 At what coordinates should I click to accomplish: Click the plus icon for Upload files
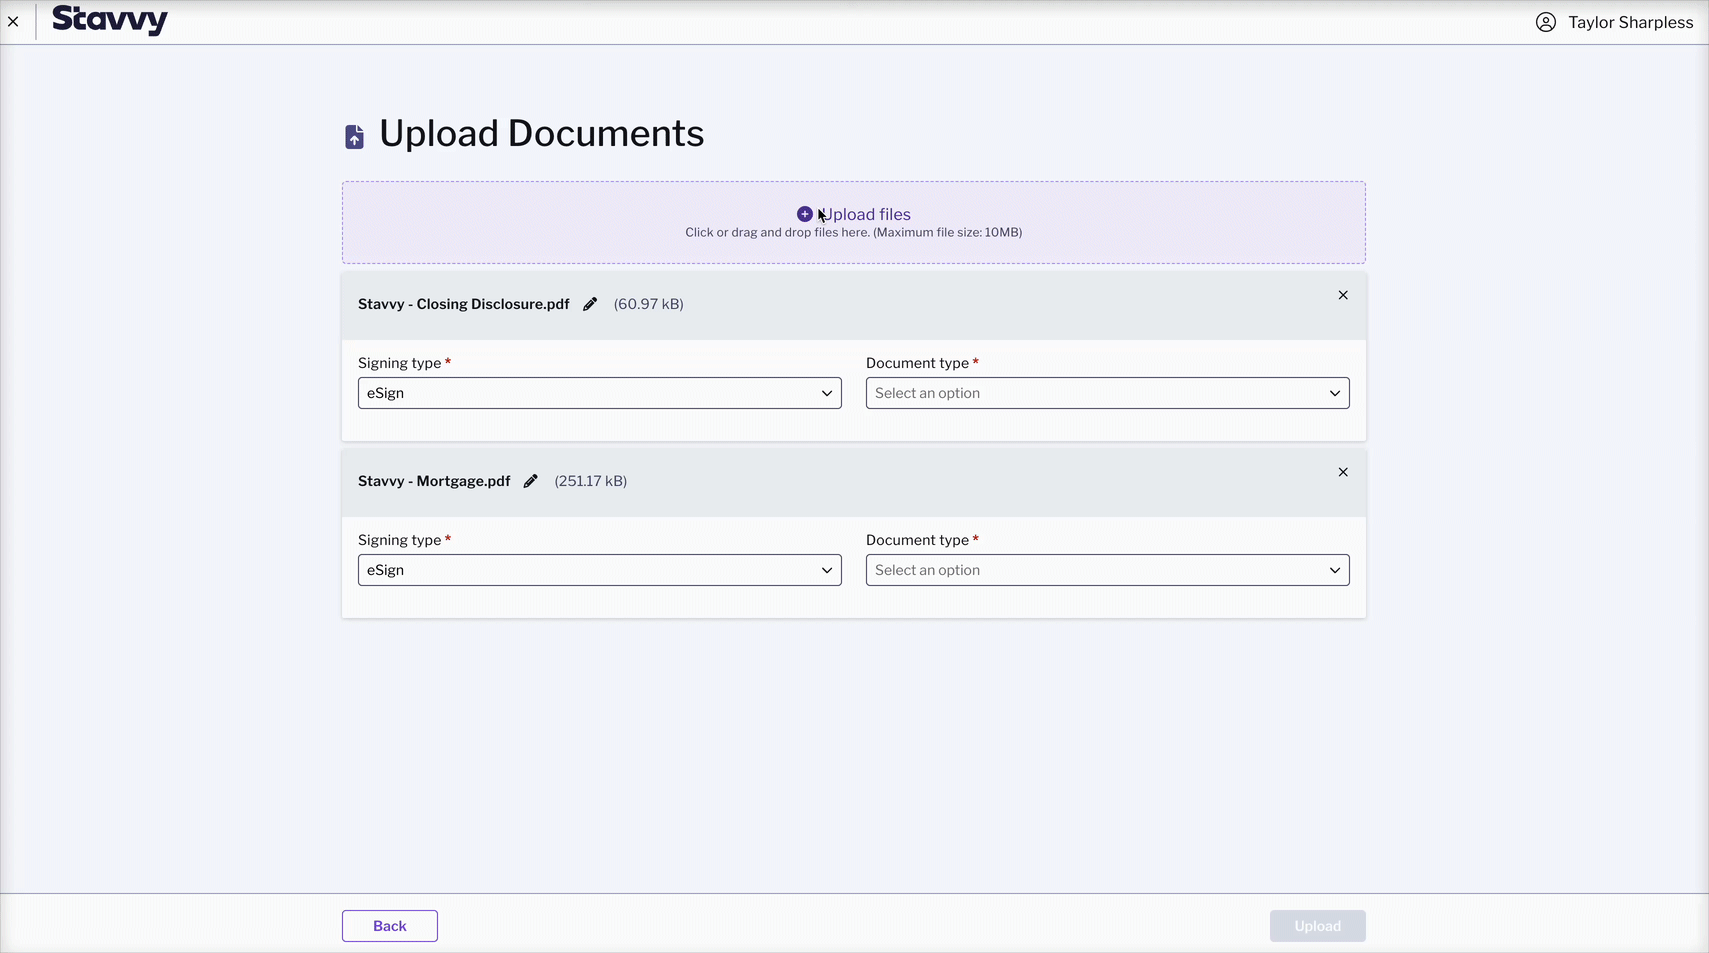804,214
